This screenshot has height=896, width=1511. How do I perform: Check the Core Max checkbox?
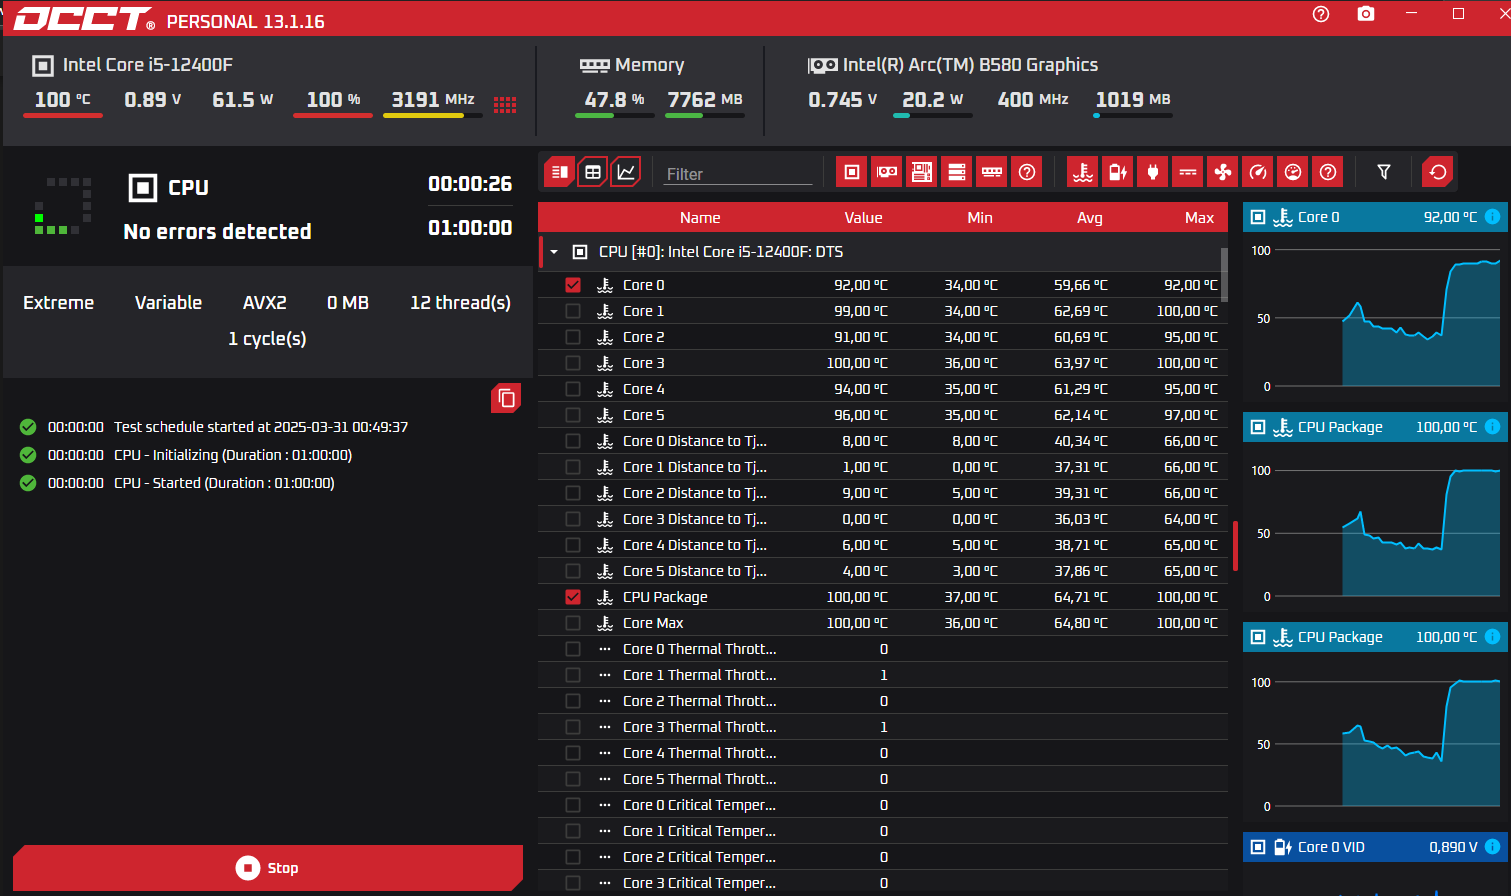tap(573, 623)
